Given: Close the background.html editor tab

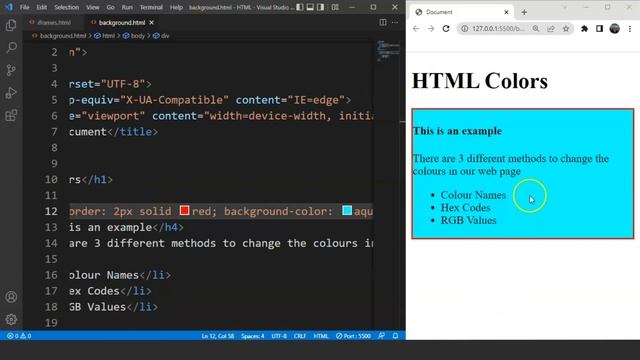Looking at the screenshot, I should tap(151, 22).
